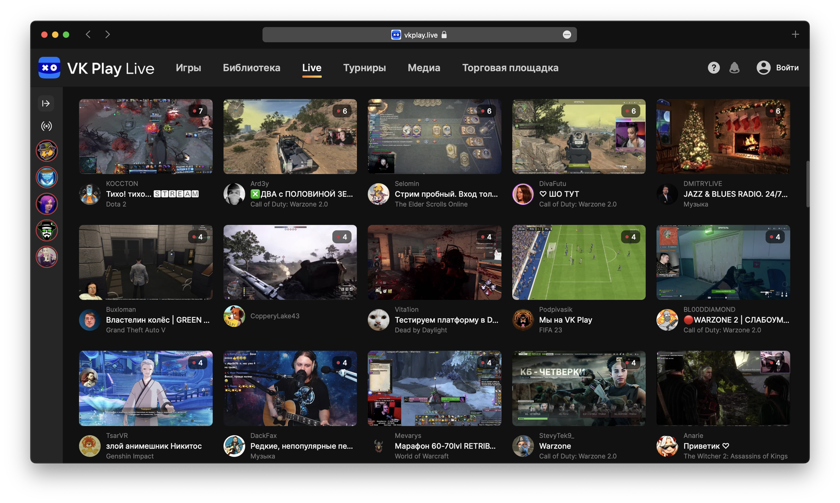Open stream title JAZZ & BLUES RADIO. 24/7
840x503 pixels.
(736, 194)
